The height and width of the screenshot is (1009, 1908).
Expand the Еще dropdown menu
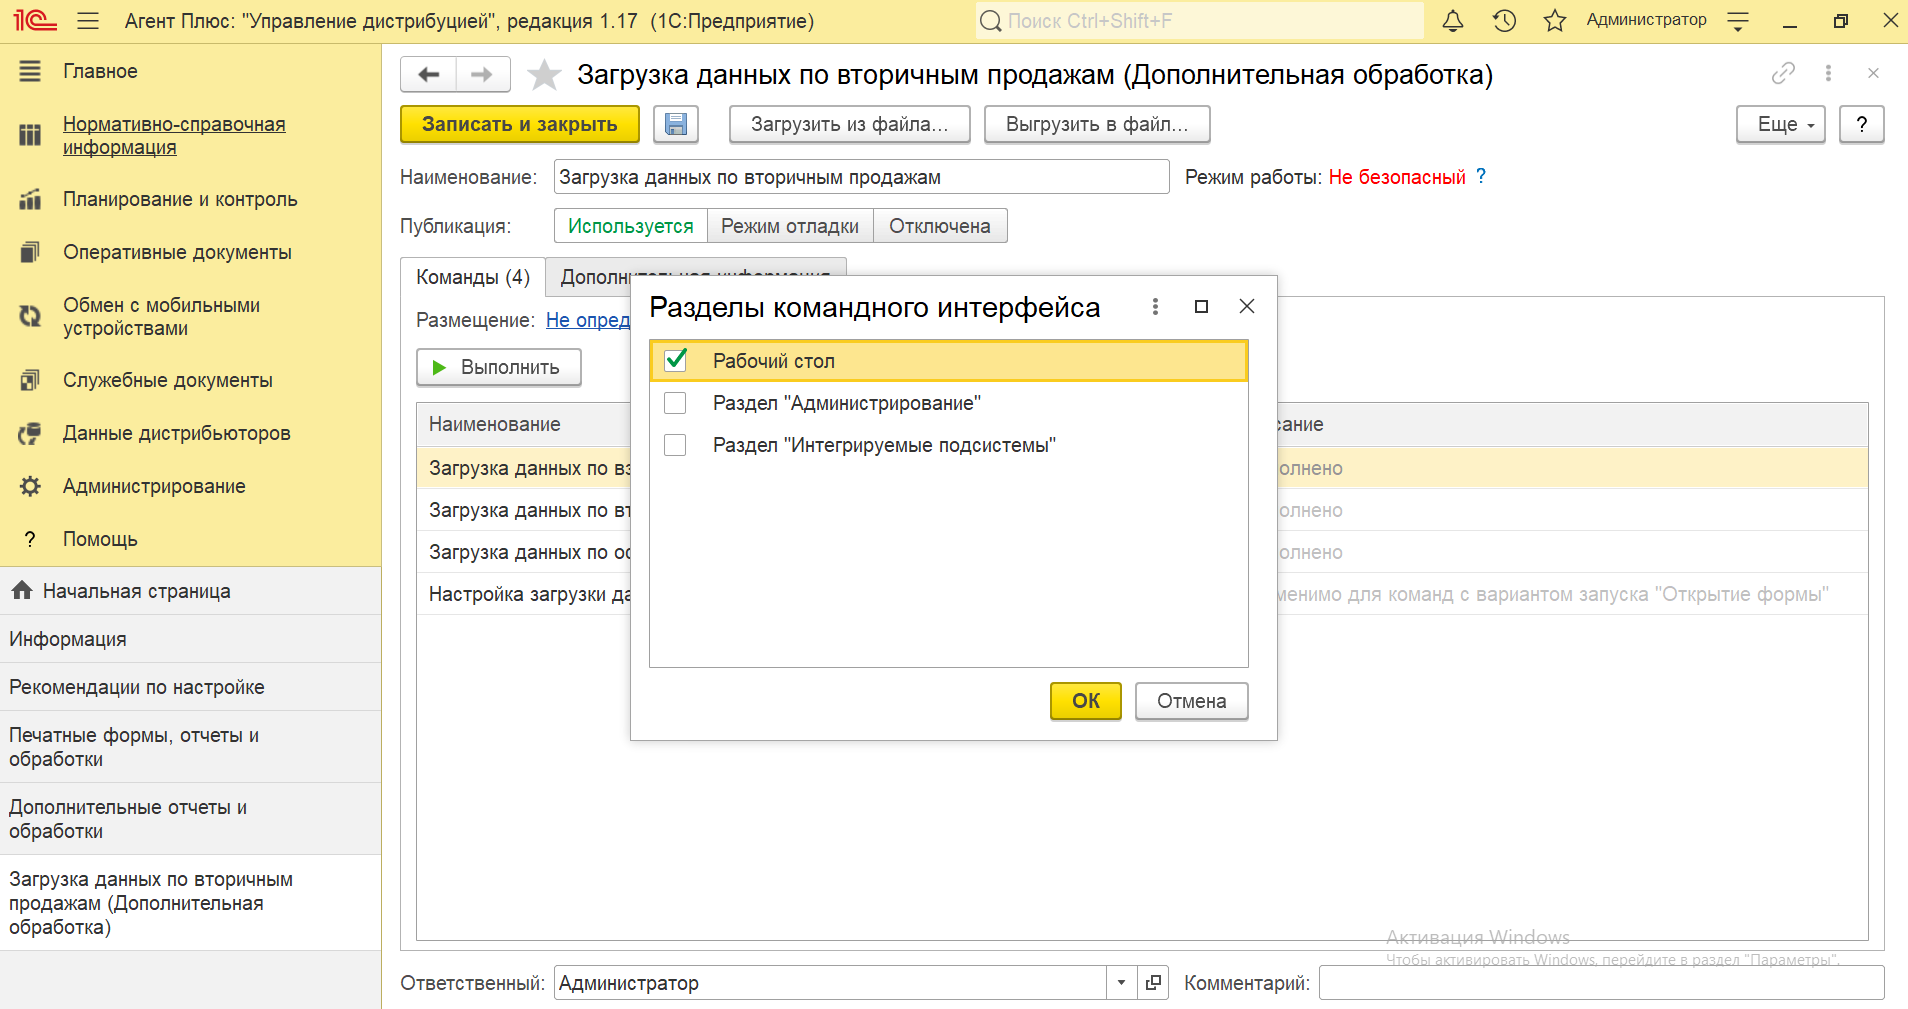pos(1781,124)
